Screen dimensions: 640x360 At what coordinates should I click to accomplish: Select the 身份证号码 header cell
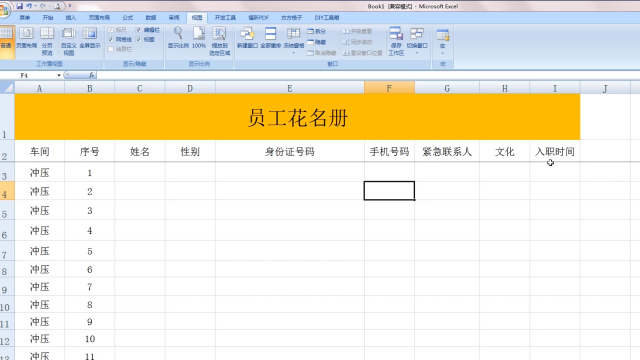pyautogui.click(x=290, y=151)
